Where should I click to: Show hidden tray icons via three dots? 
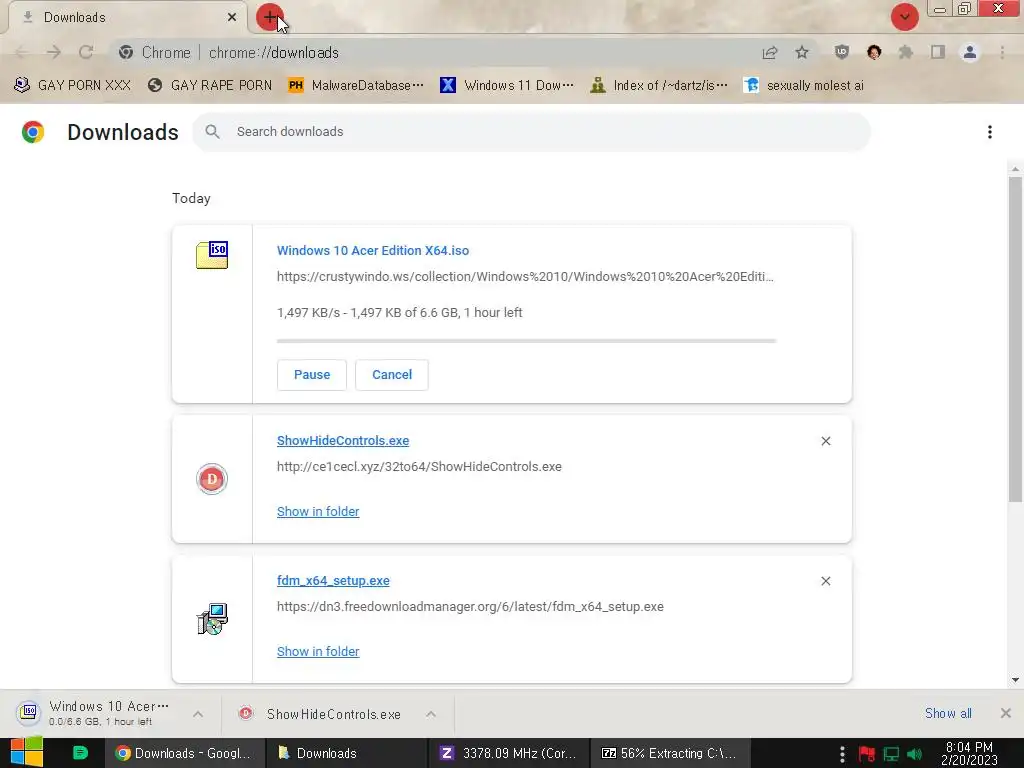(842, 754)
